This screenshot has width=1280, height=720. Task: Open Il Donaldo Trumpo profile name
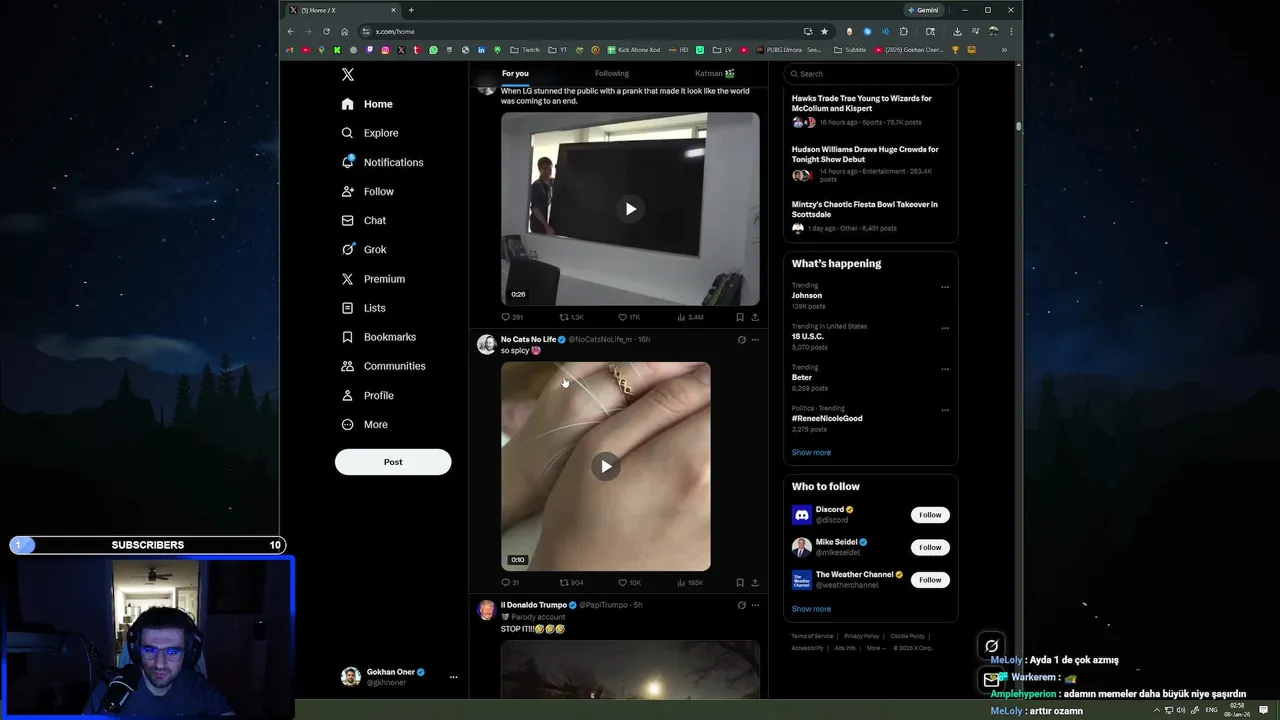click(x=533, y=605)
